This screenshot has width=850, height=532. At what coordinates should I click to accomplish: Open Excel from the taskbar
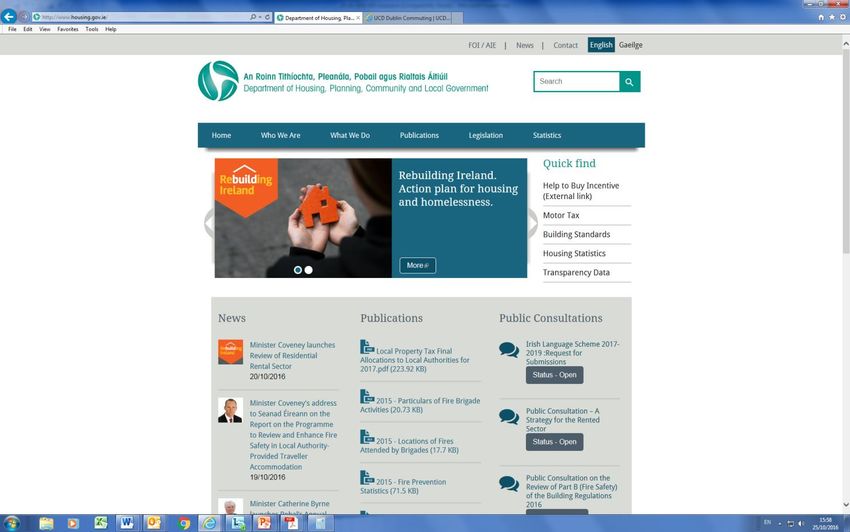100,523
